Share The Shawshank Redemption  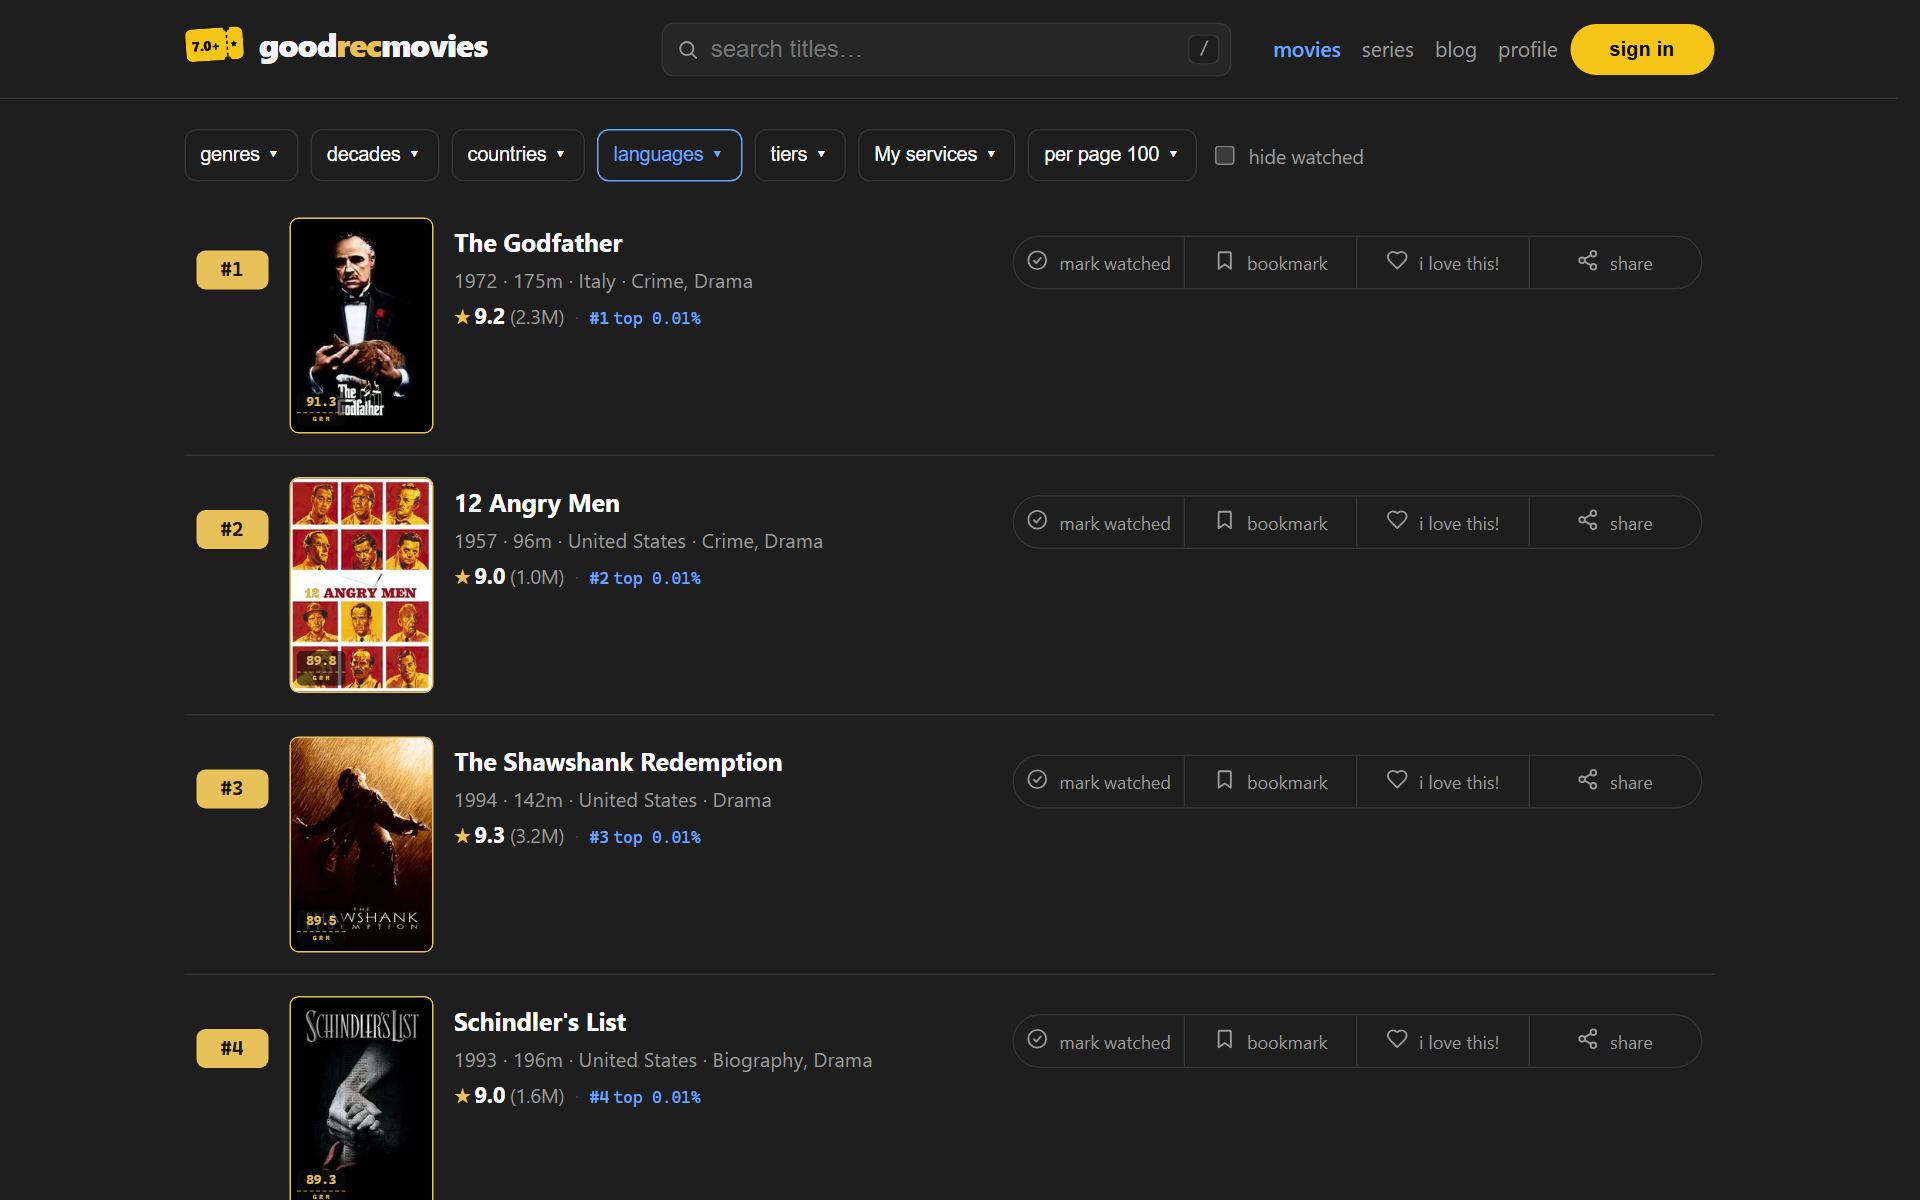point(1615,782)
